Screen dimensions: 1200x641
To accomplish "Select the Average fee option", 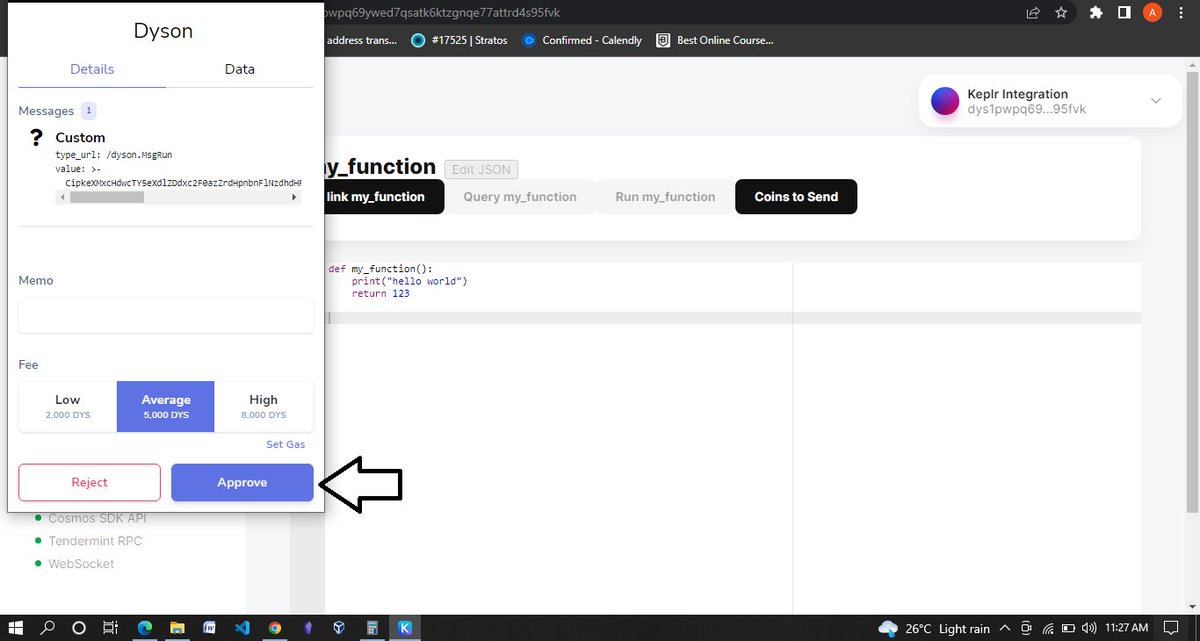I will (x=165, y=406).
